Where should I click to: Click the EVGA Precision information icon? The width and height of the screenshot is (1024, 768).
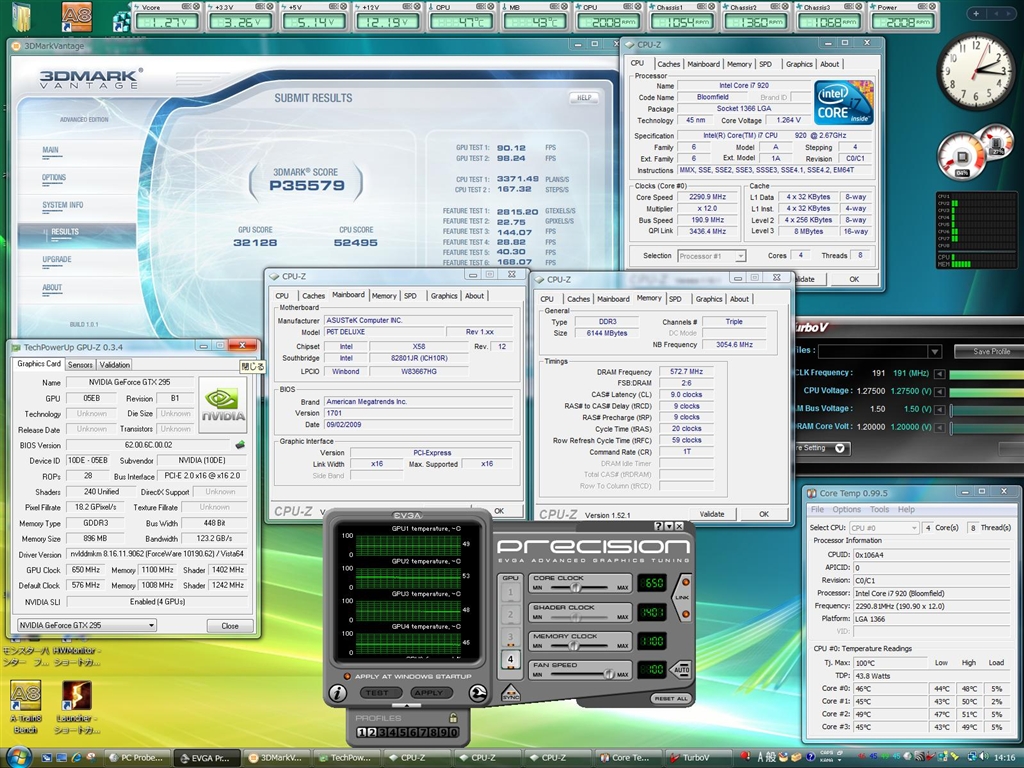(x=339, y=692)
